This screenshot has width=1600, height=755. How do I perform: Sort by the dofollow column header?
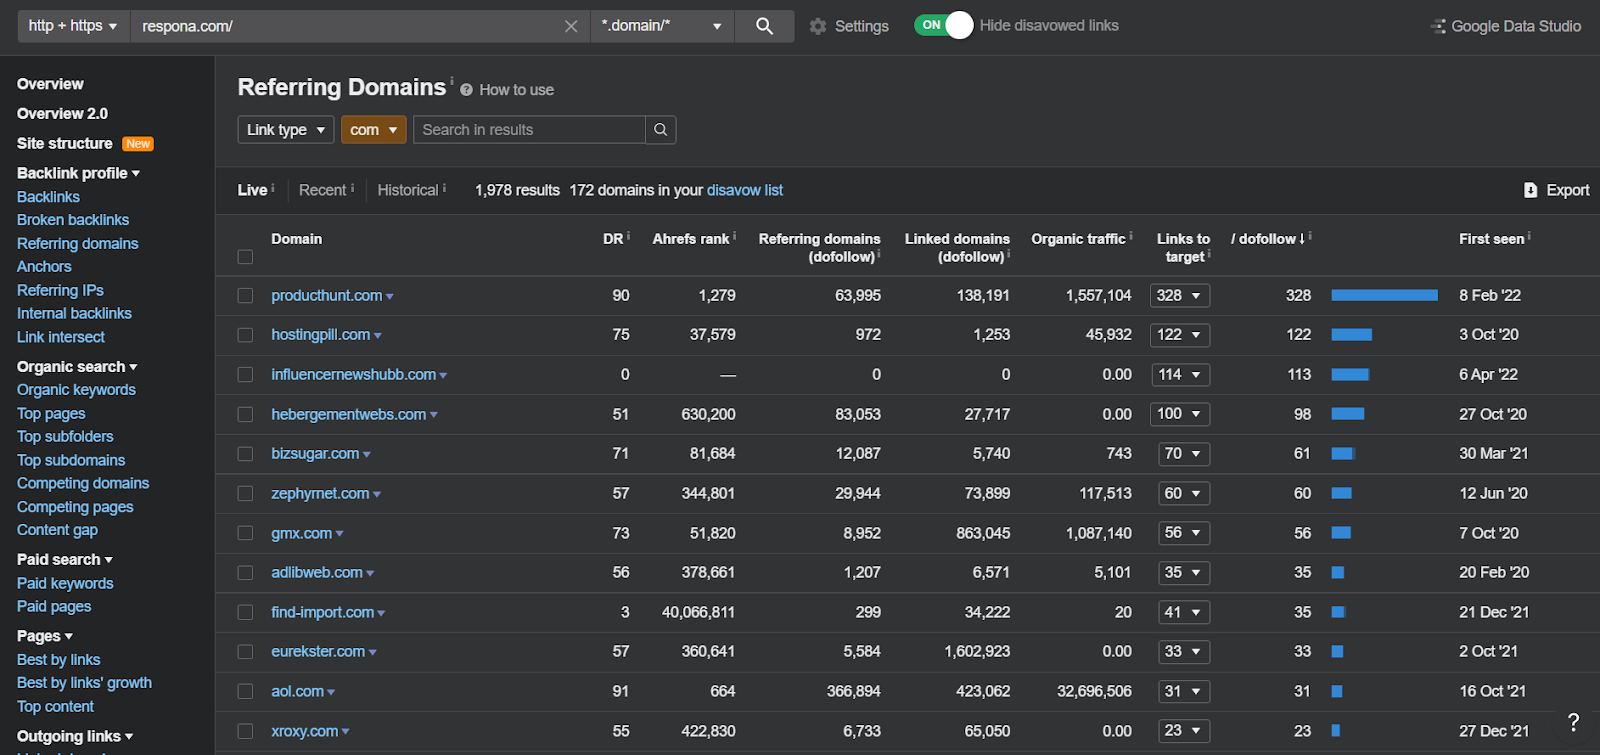1268,239
